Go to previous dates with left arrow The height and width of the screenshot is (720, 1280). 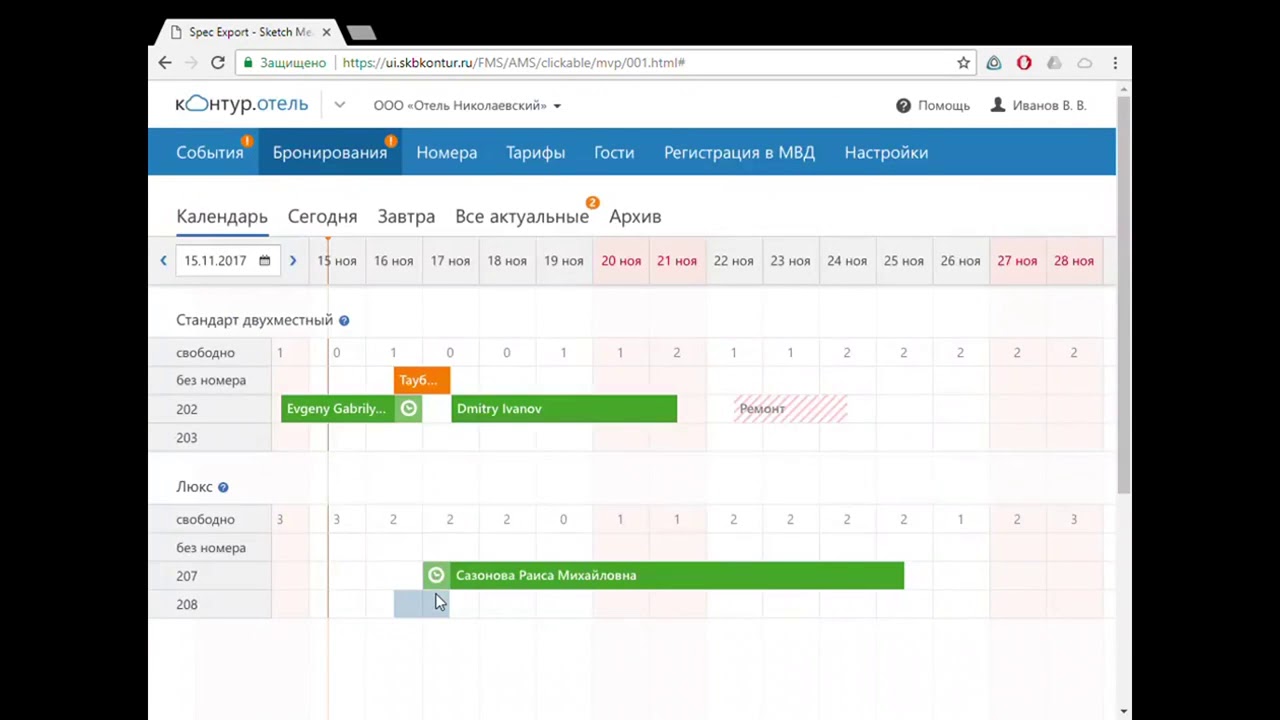[163, 261]
